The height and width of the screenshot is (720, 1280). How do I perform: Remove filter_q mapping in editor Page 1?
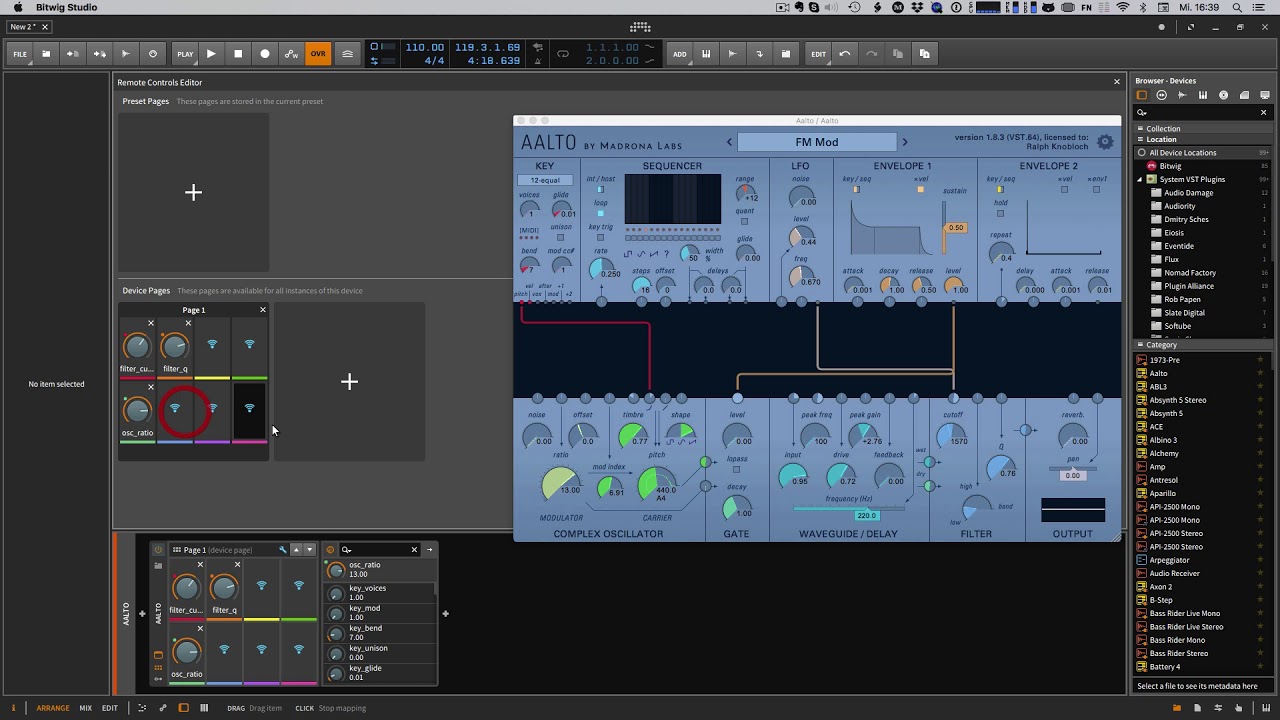[188, 323]
